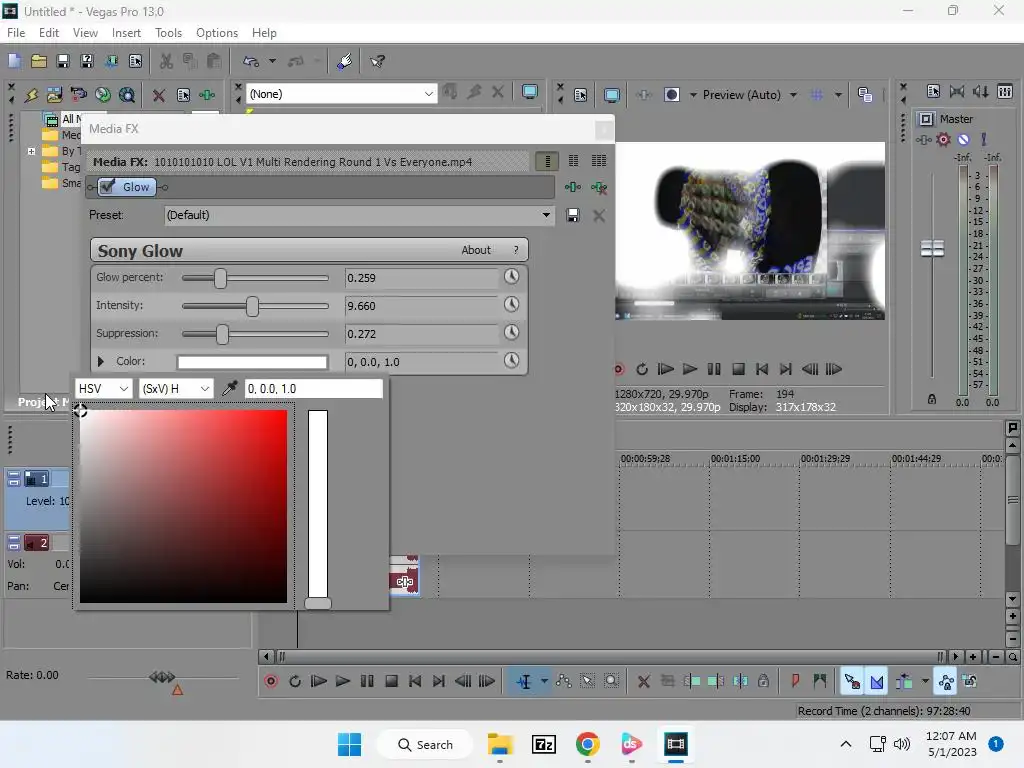The height and width of the screenshot is (768, 1024).
Task: Click the Stop button in preview transport
Action: 738,369
